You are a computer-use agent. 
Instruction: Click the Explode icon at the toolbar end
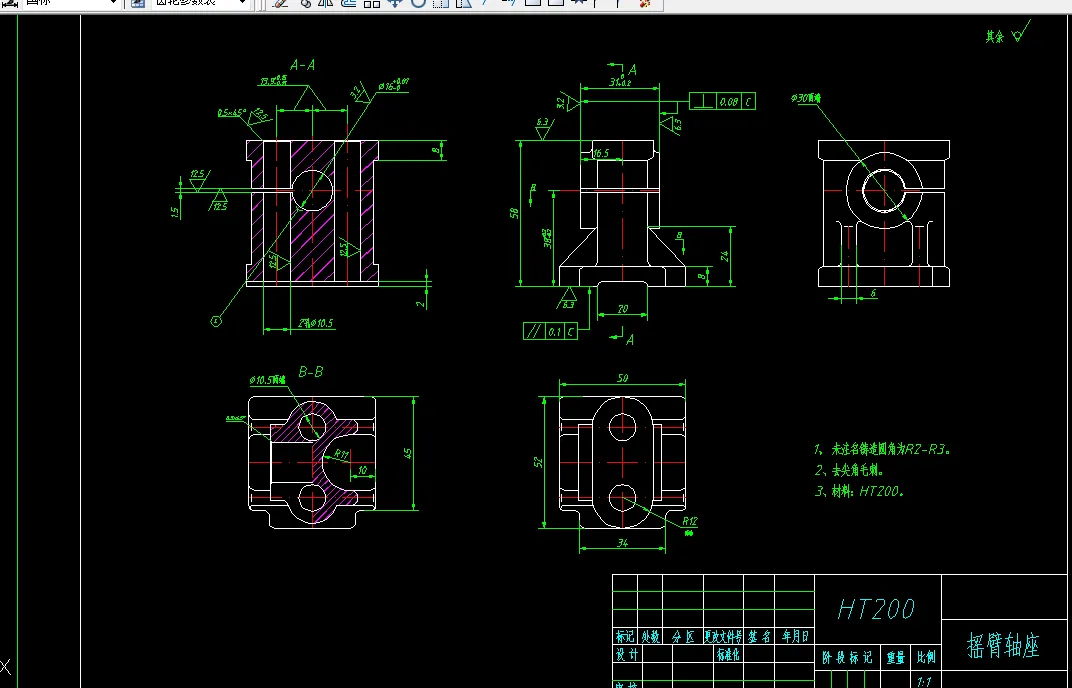644,3
